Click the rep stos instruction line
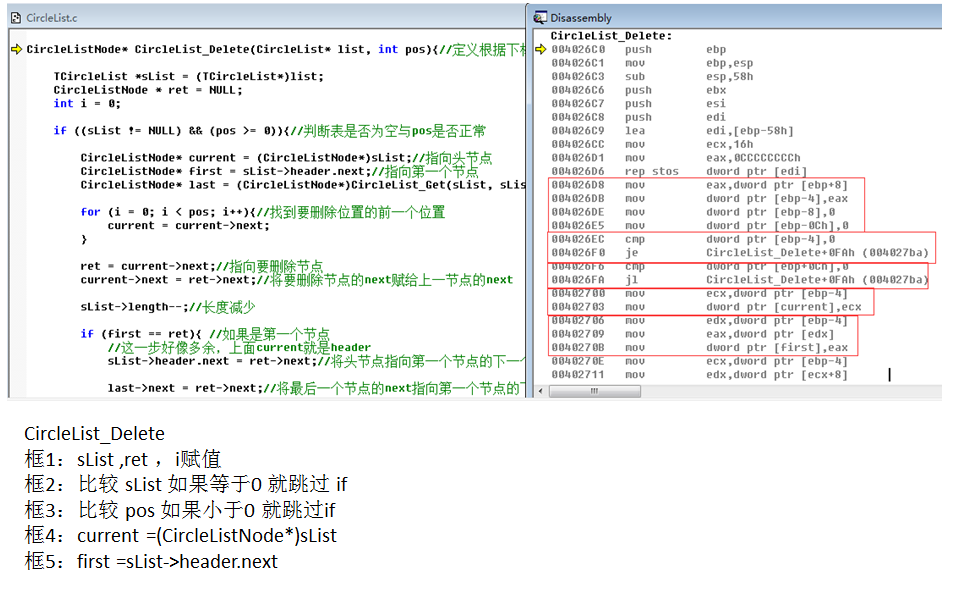Image resolution: width=959 pixels, height=601 pixels. [x=679, y=171]
